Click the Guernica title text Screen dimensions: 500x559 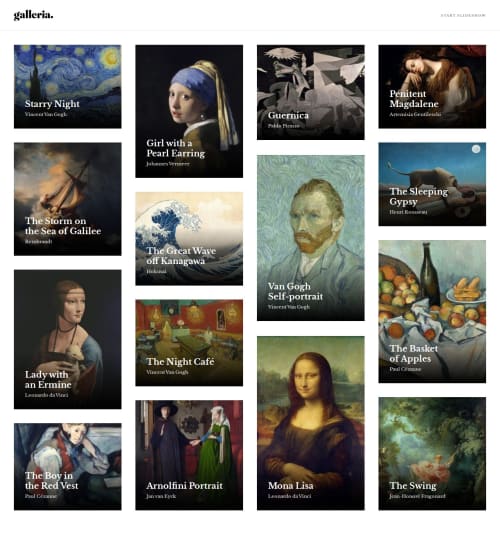point(288,115)
